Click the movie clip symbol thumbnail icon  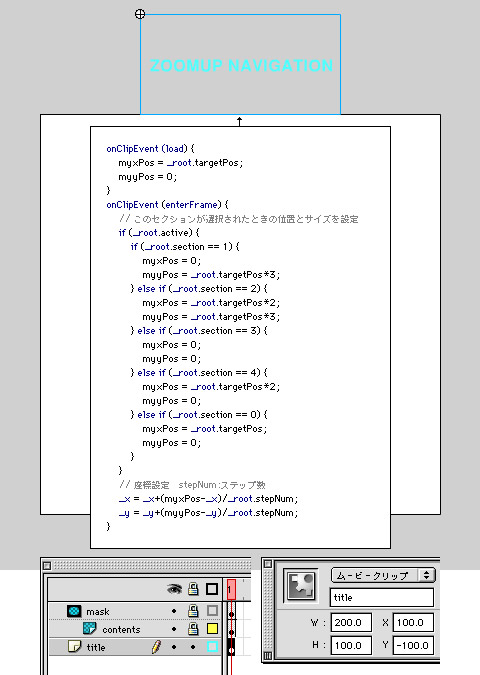pos(301,585)
